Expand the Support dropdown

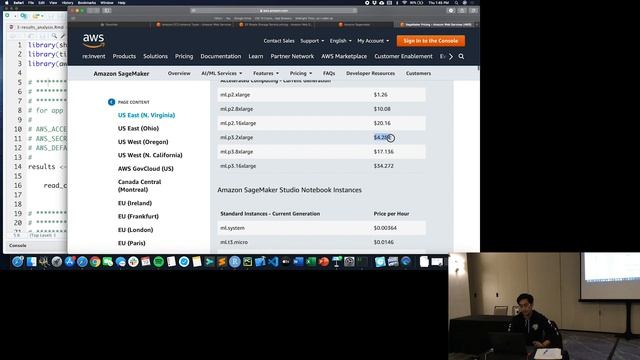312,41
